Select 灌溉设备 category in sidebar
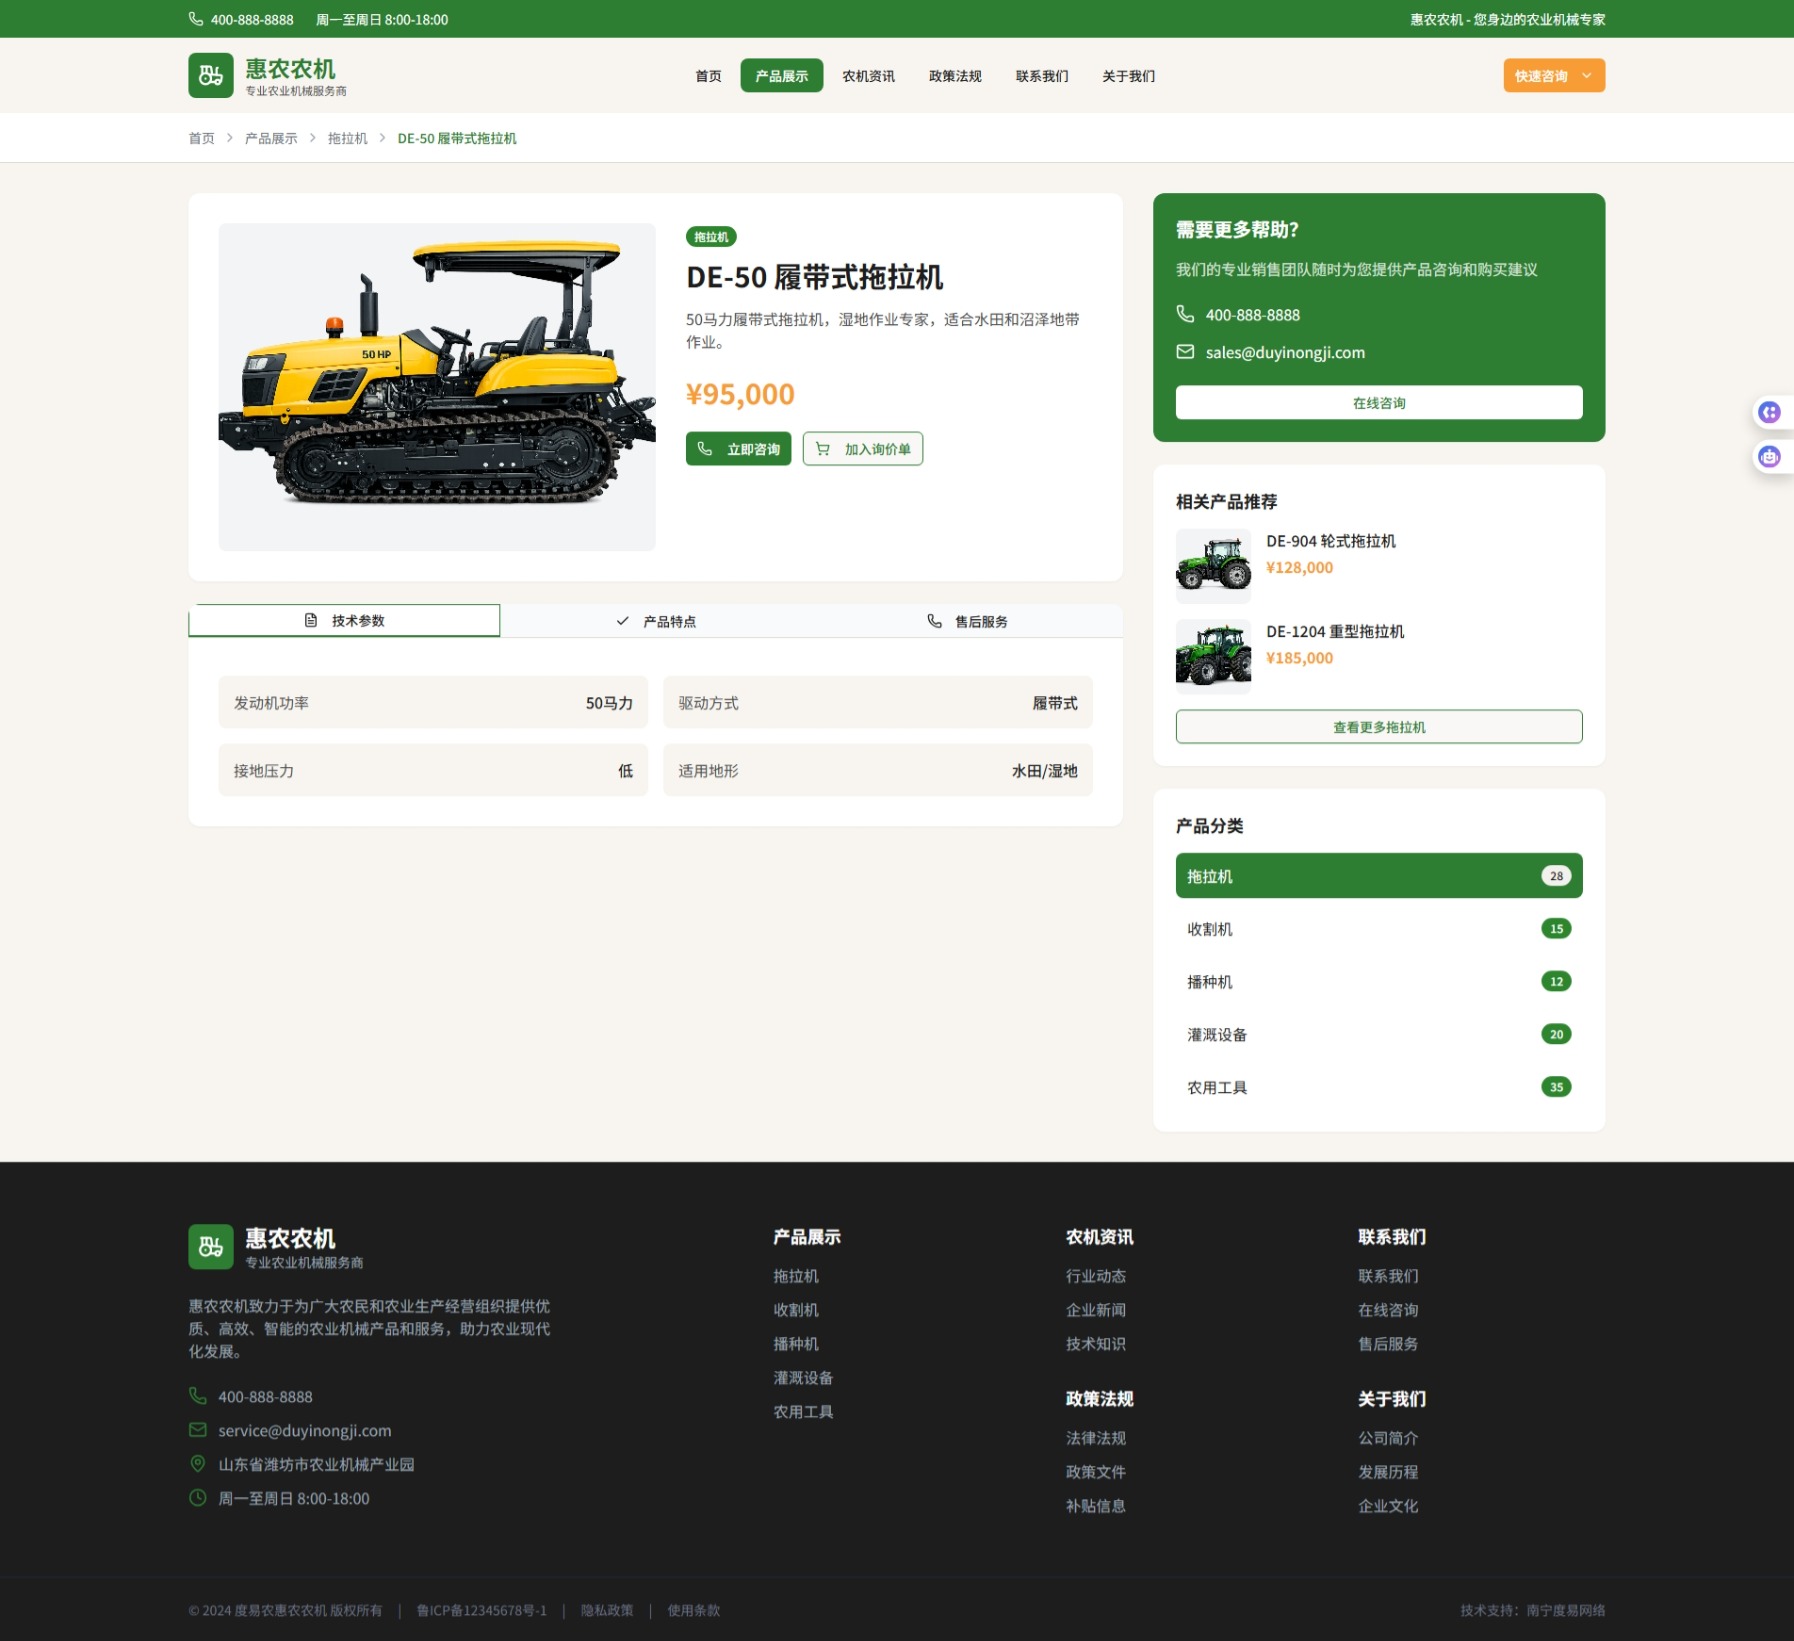 tap(1378, 1035)
